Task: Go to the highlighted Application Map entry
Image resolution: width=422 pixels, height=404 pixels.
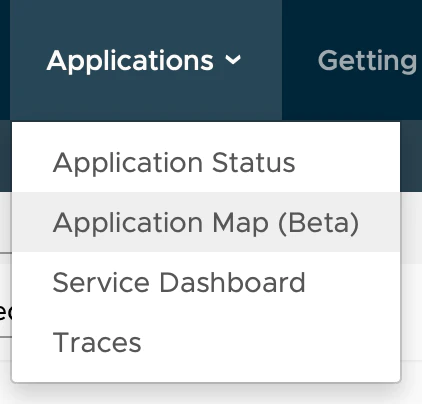Action: point(206,222)
